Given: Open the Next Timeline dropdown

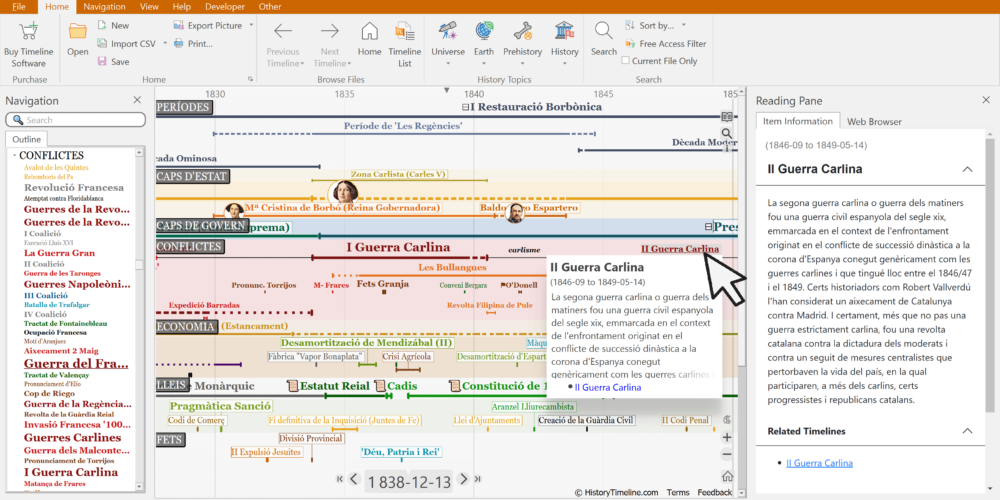Looking at the screenshot, I should [349, 63].
